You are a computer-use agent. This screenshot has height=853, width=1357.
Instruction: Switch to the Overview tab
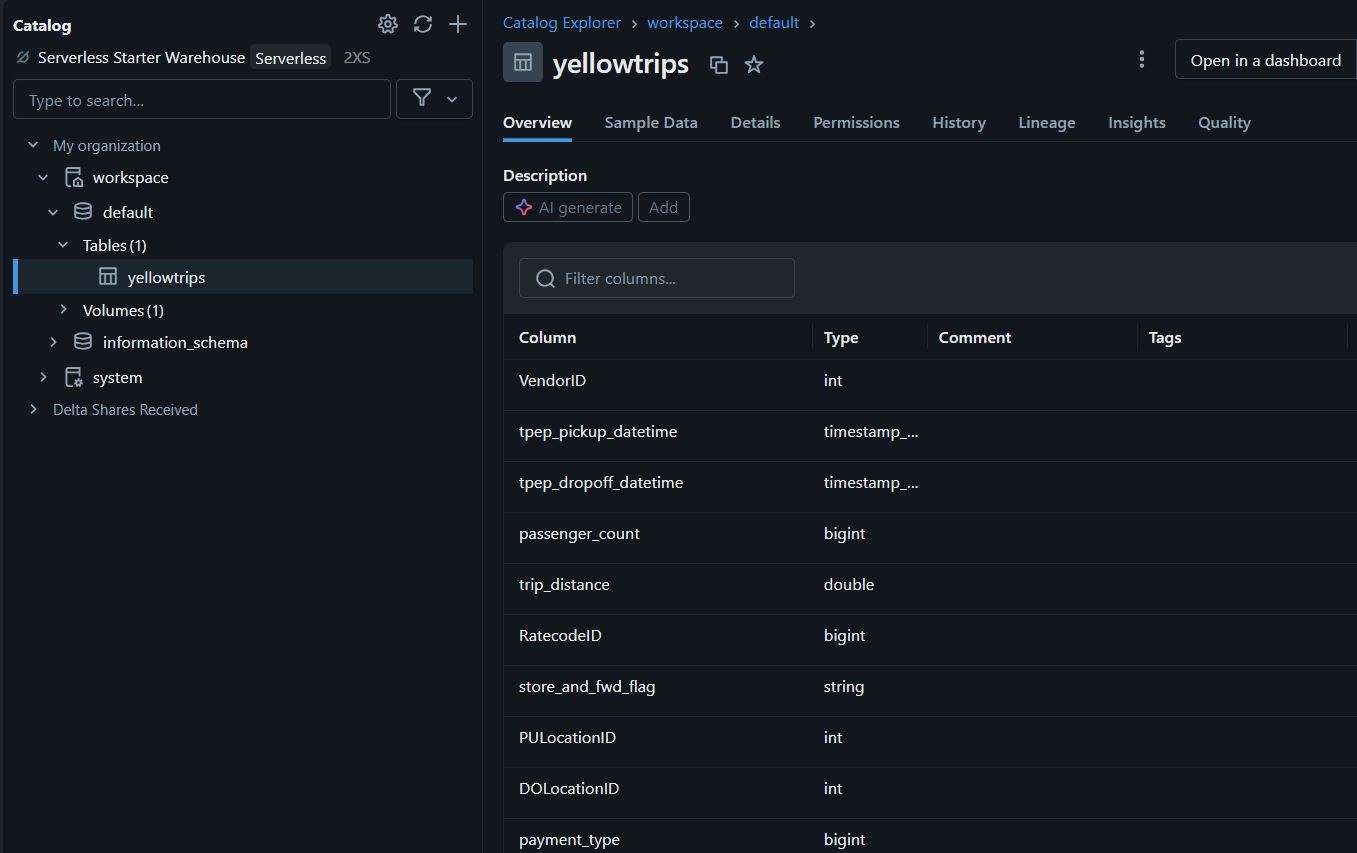click(x=537, y=122)
